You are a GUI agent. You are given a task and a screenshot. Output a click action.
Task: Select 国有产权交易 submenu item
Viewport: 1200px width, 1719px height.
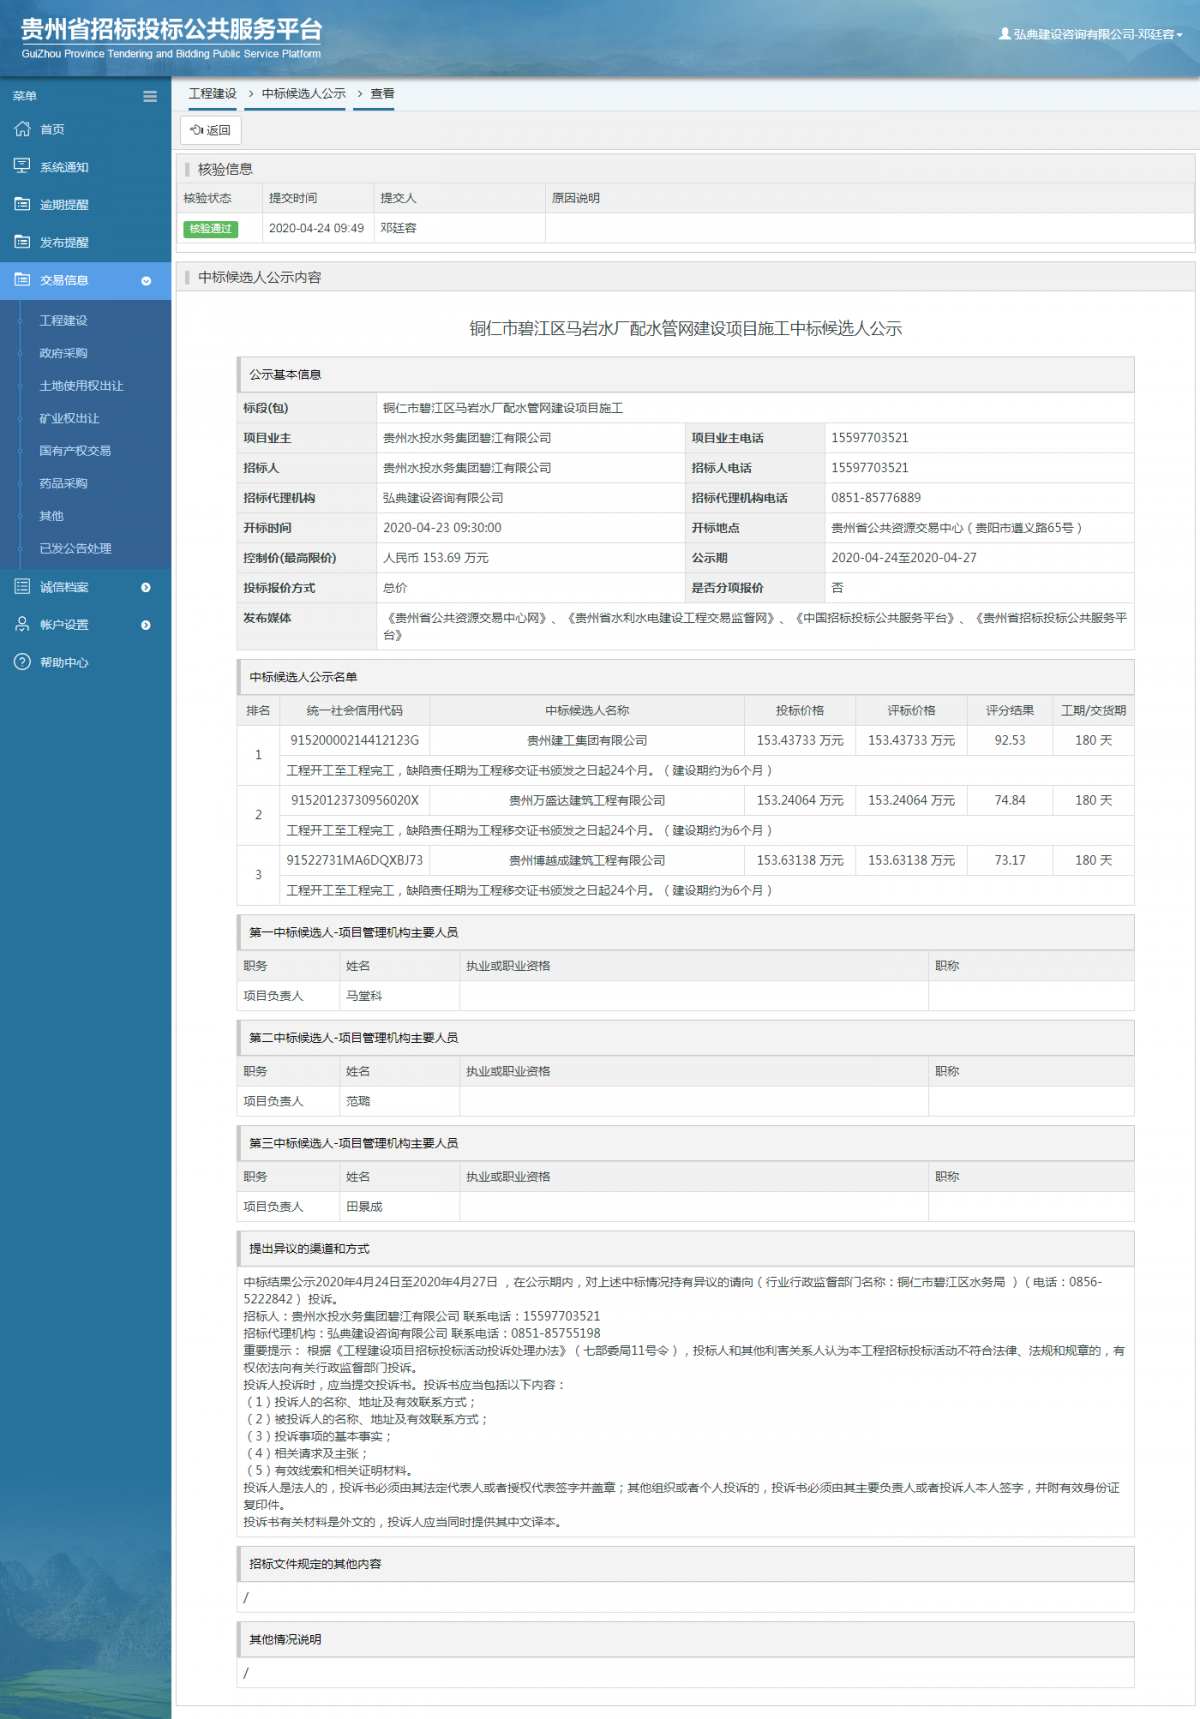coord(75,451)
